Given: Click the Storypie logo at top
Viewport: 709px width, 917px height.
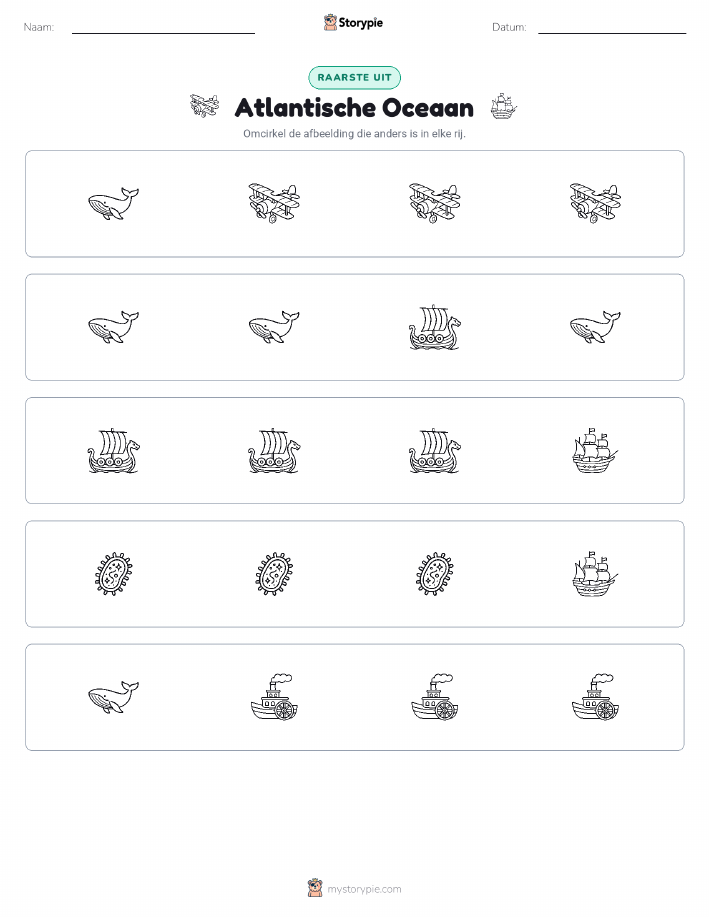Looking at the screenshot, I should 353,23.
